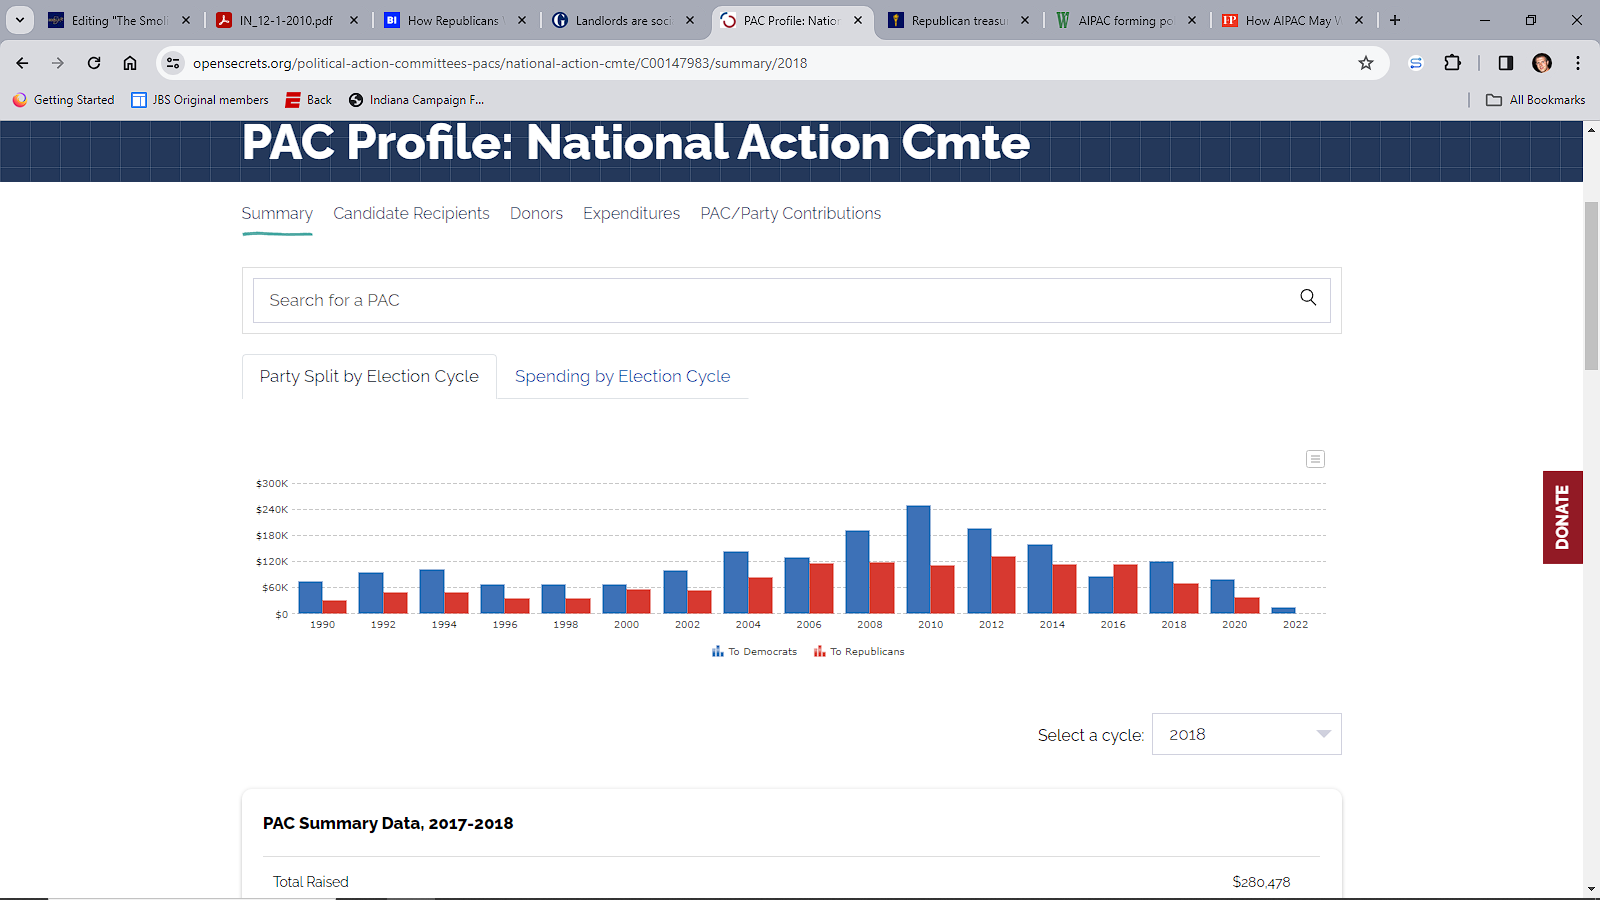Open the Chrome three-dot menu
This screenshot has height=900, width=1600.
coord(1578,63)
